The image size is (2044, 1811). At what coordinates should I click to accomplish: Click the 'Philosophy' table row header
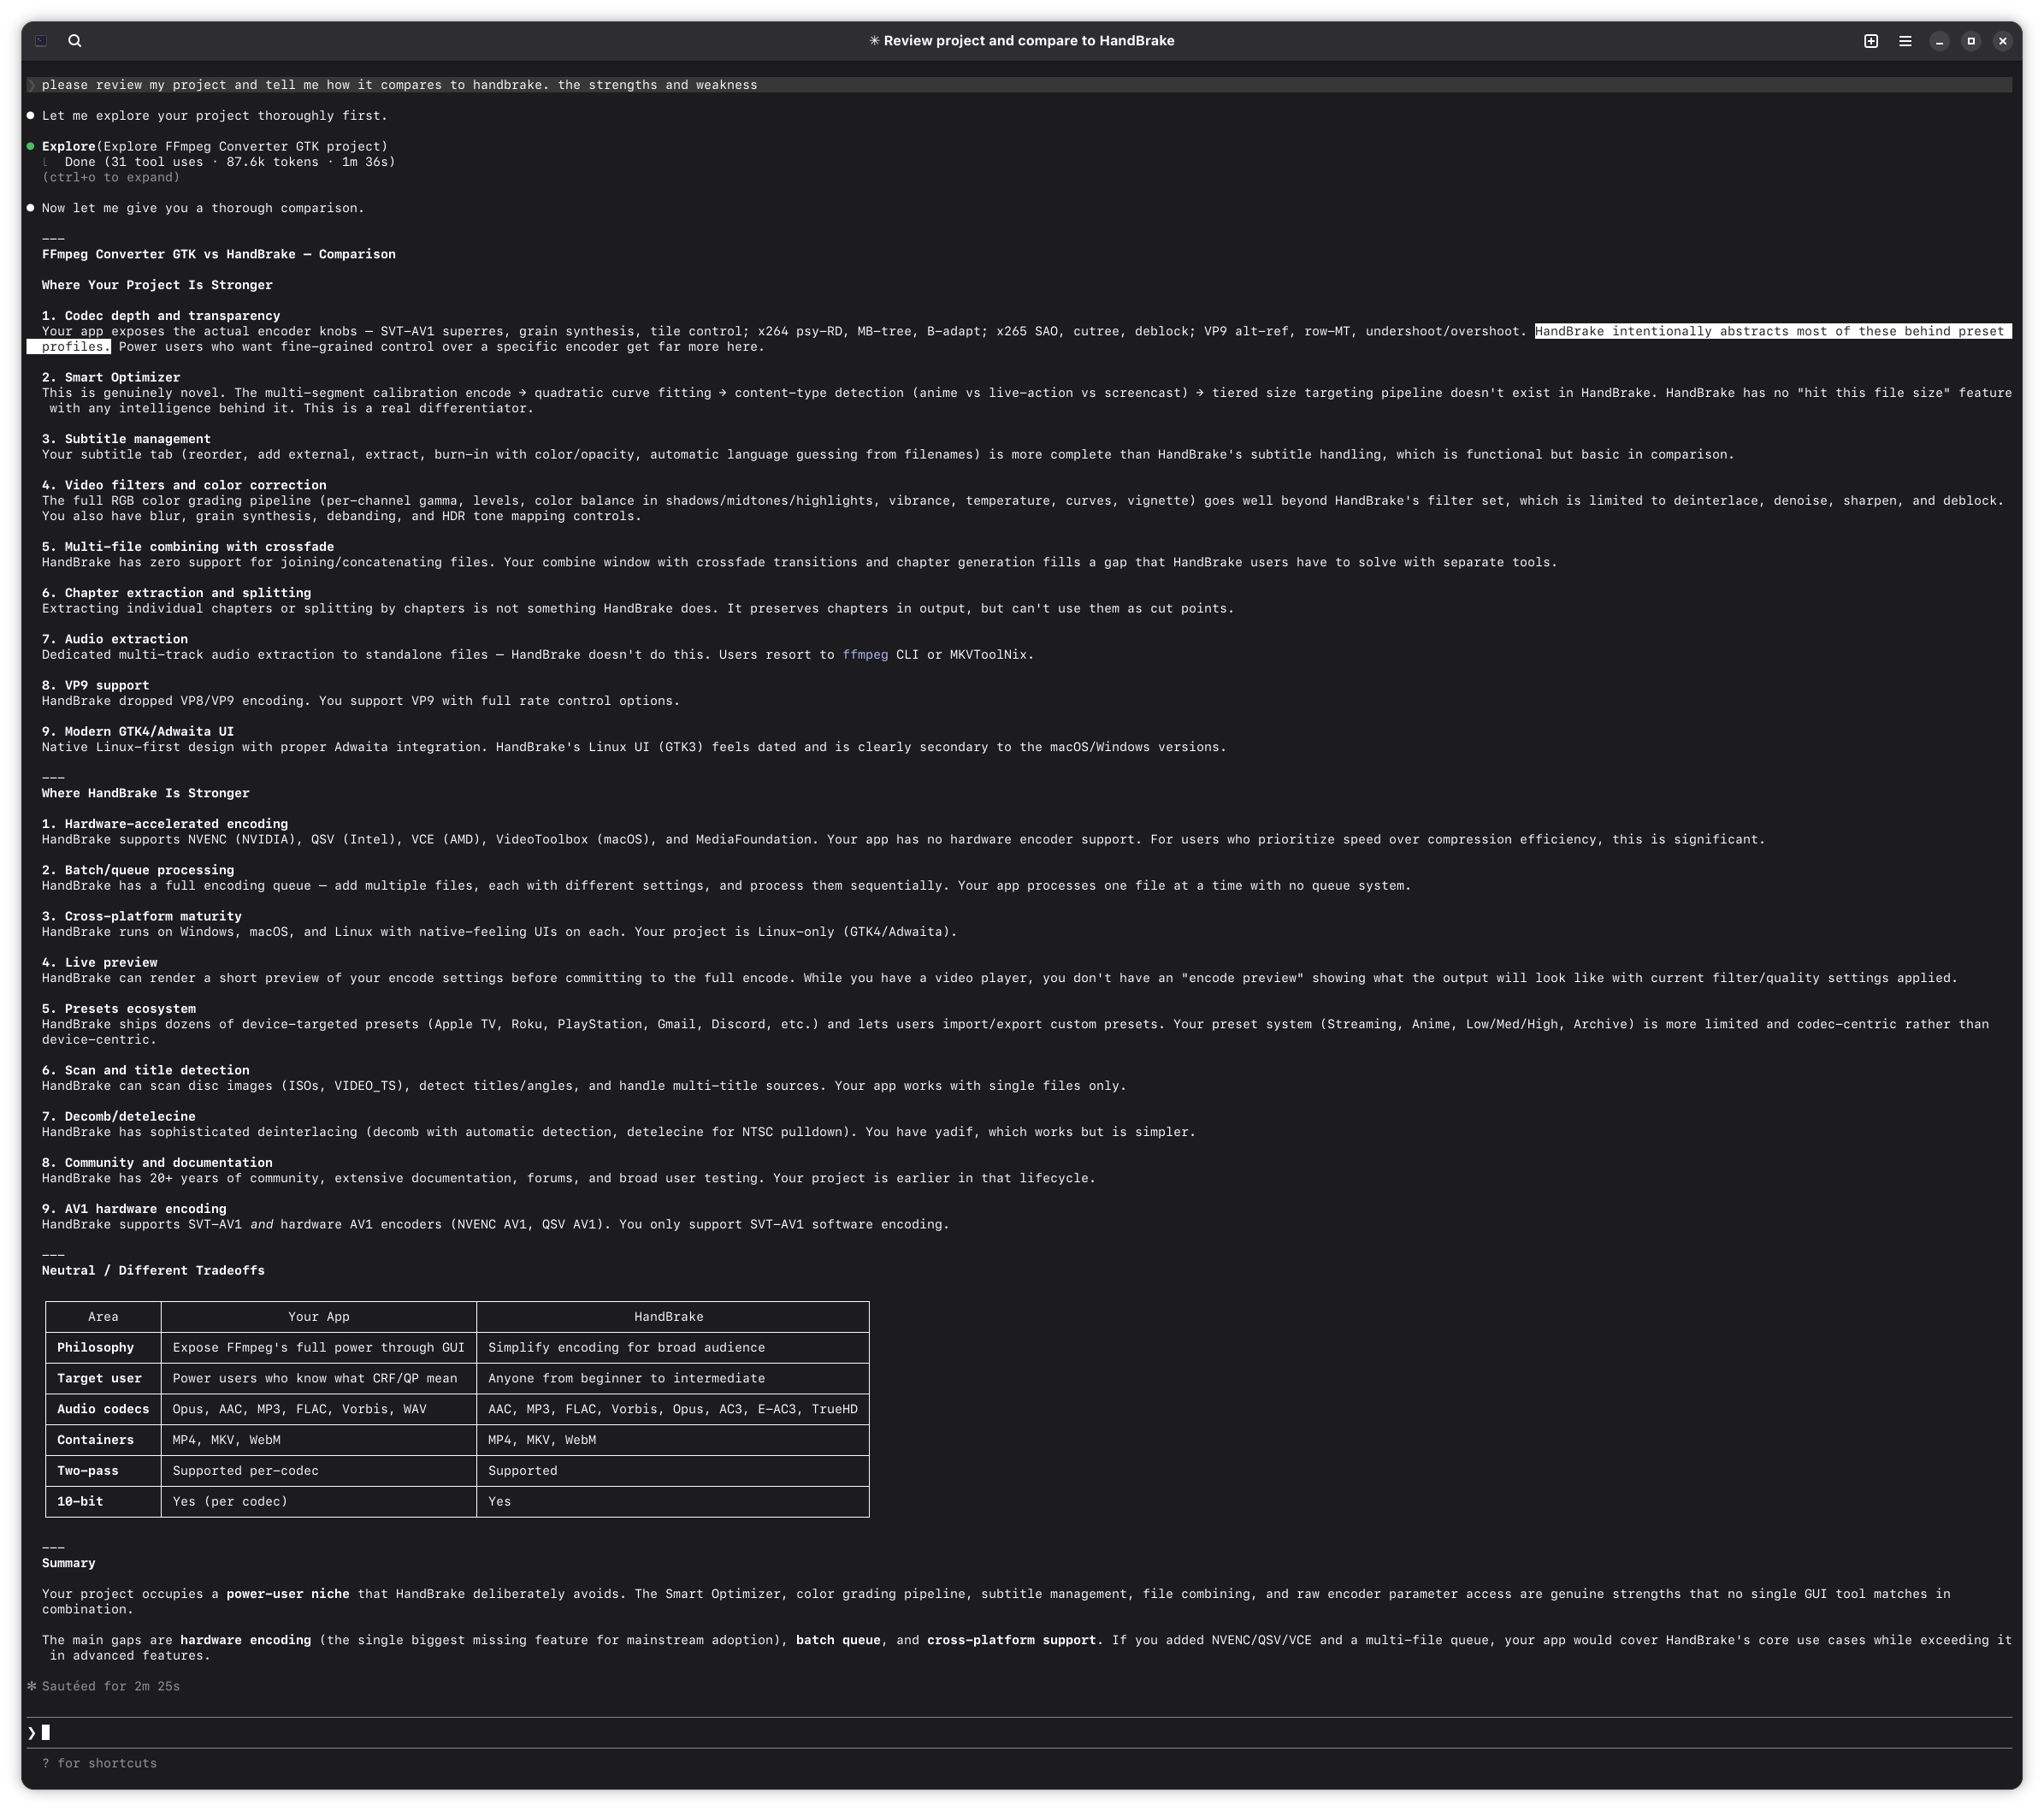coord(95,1348)
